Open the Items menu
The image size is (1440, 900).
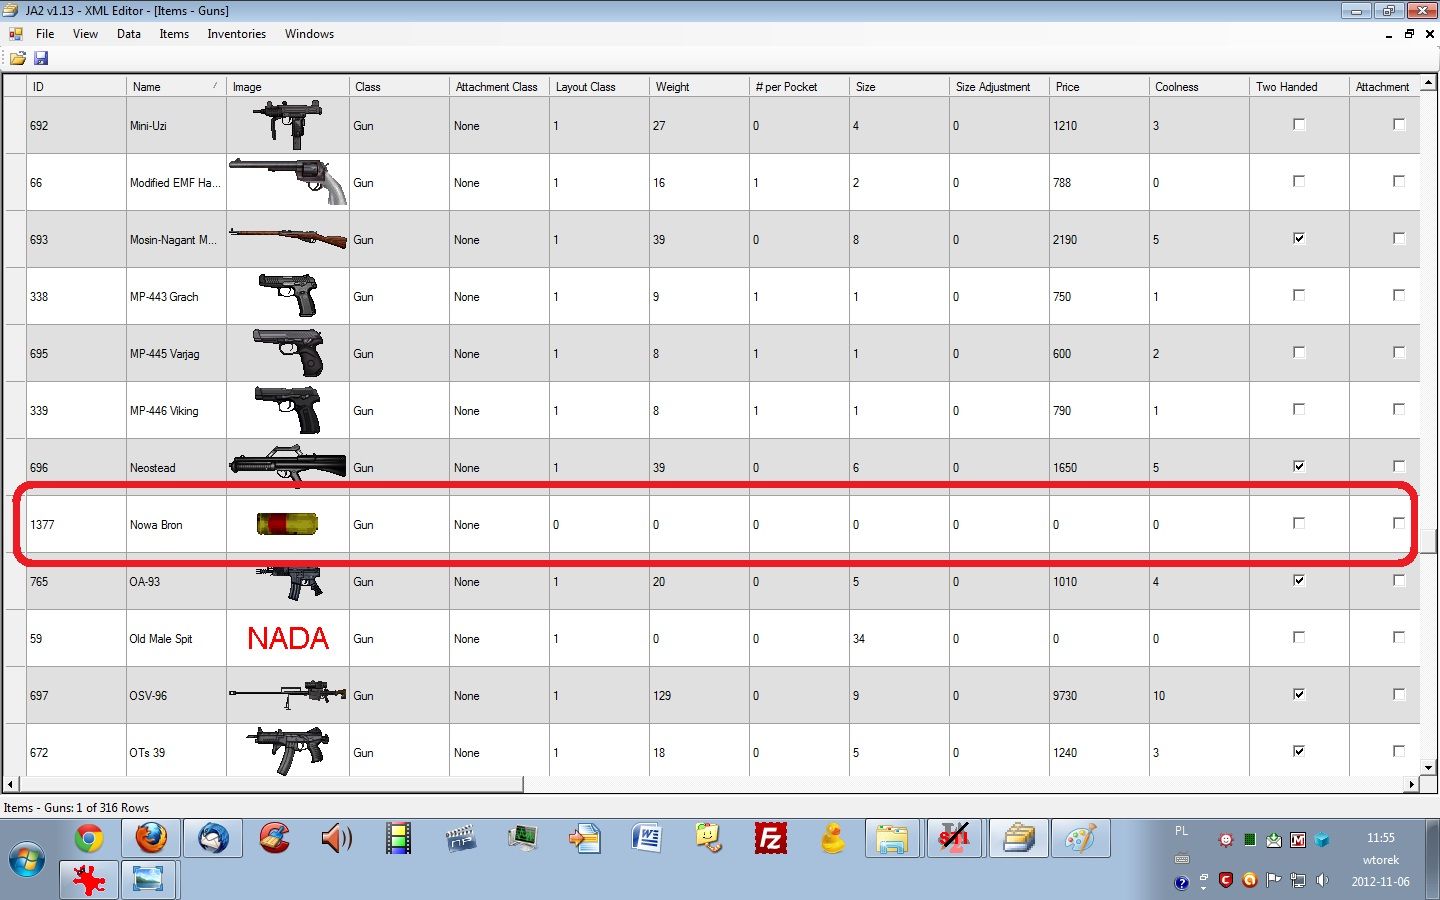tap(174, 34)
